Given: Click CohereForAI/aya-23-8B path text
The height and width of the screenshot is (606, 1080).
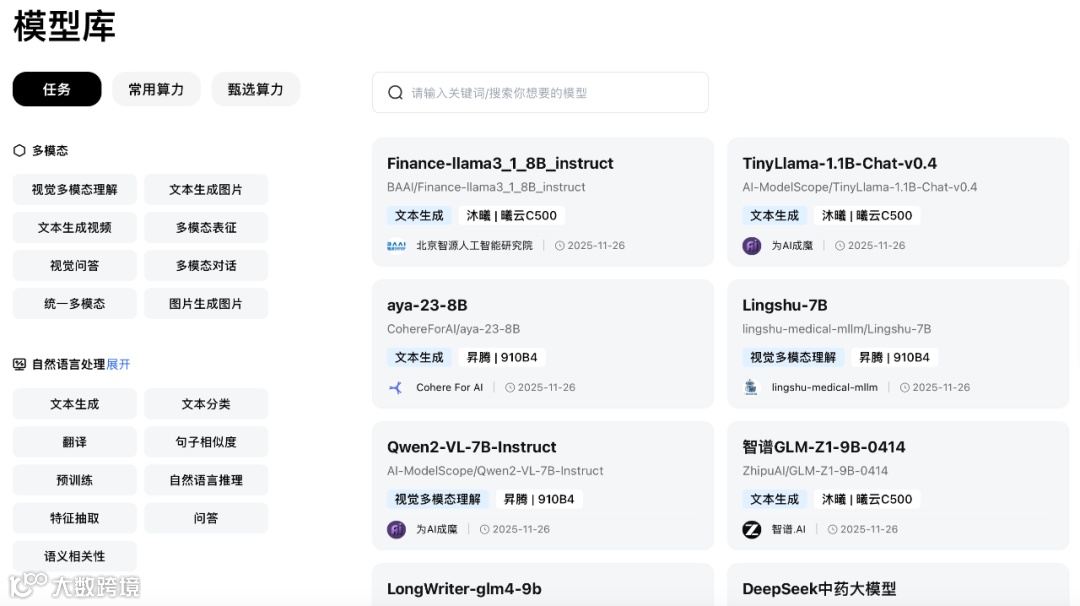Looking at the screenshot, I should pyautogui.click(x=453, y=328).
